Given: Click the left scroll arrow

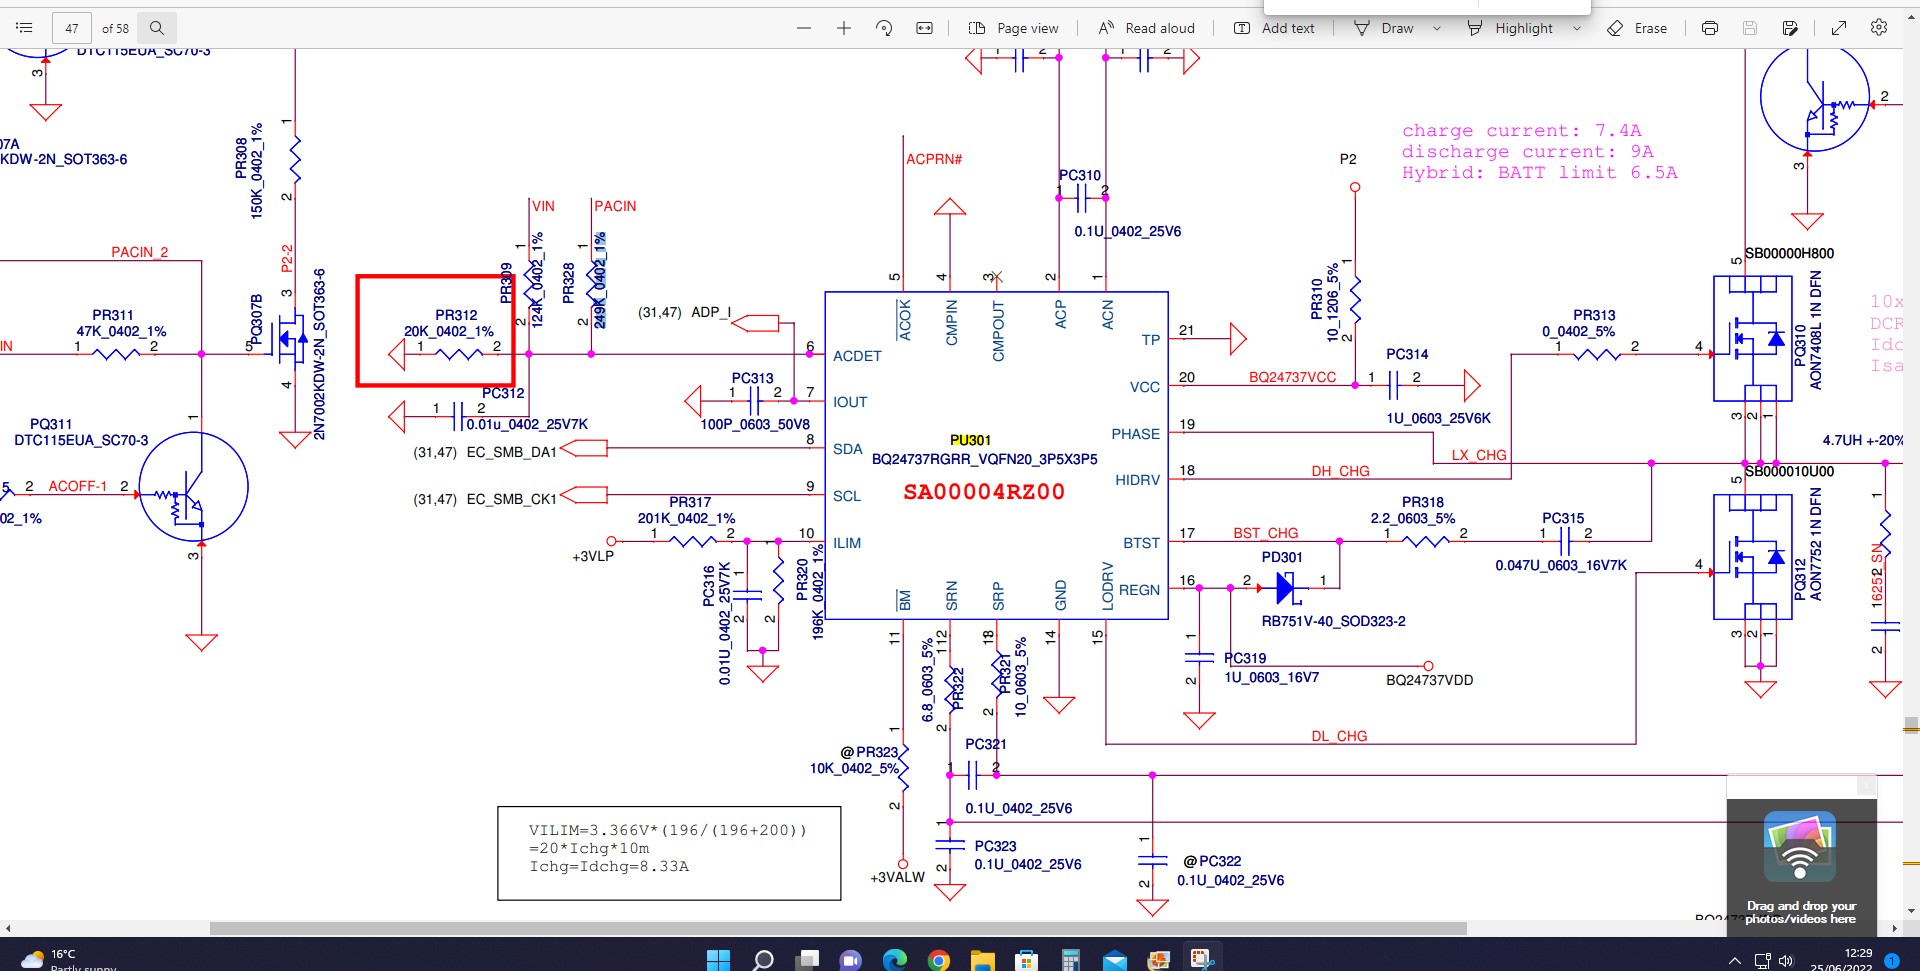Looking at the screenshot, I should pos(8,928).
